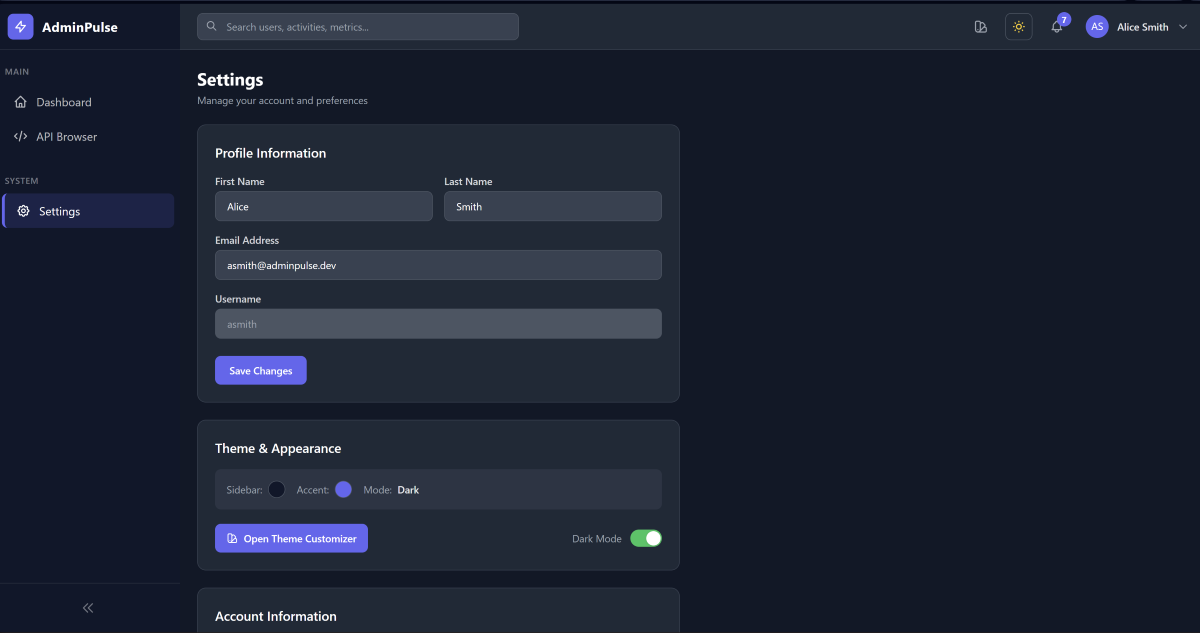This screenshot has width=1200, height=633.
Task: Open API Browser from sidebar
Action: pyautogui.click(x=67, y=136)
